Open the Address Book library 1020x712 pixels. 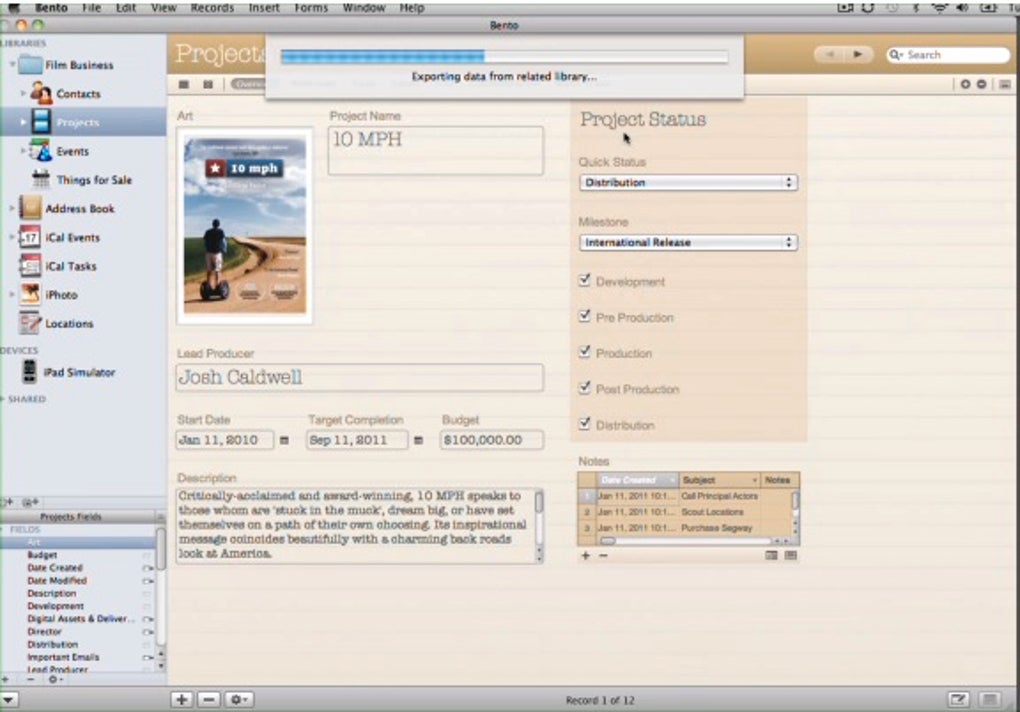click(67, 209)
